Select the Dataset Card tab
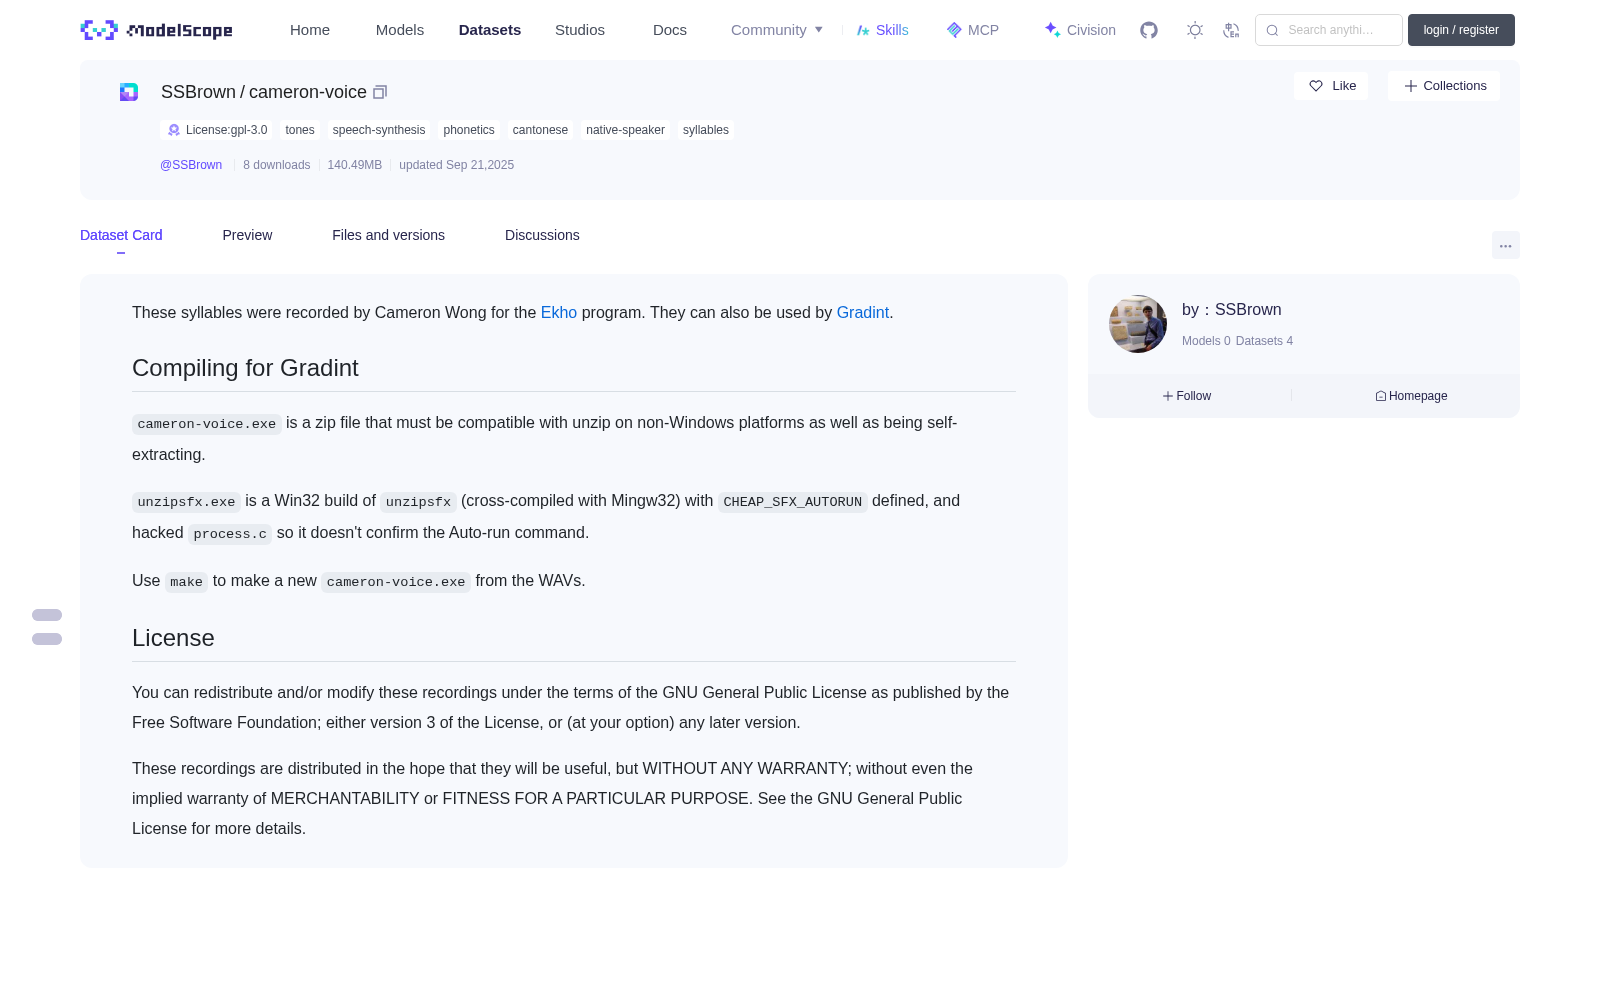This screenshot has height=1000, width=1600. (x=121, y=235)
